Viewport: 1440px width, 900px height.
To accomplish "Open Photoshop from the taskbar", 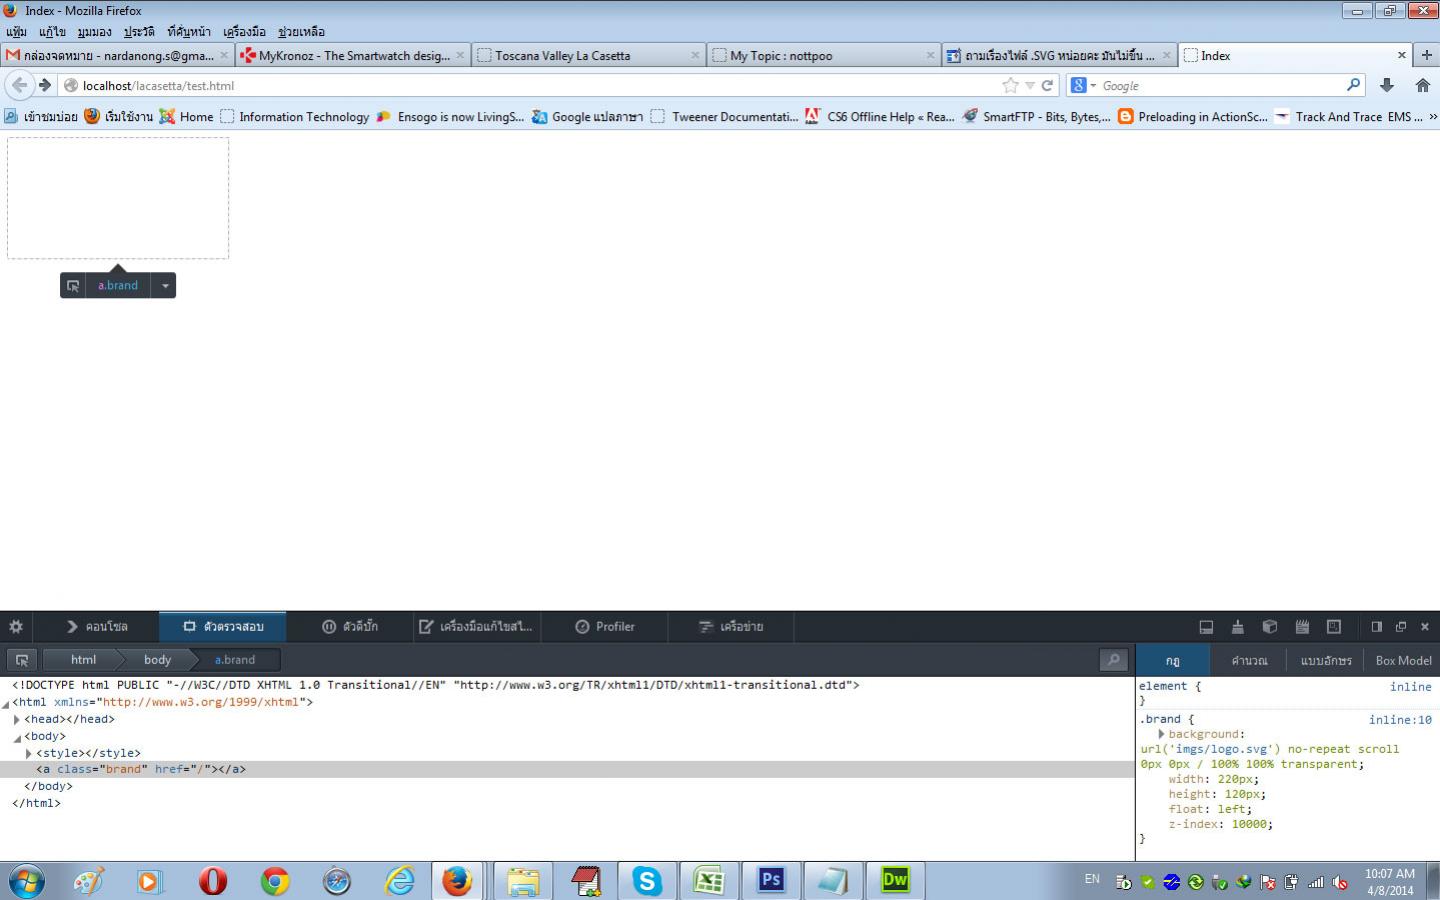I will point(771,880).
